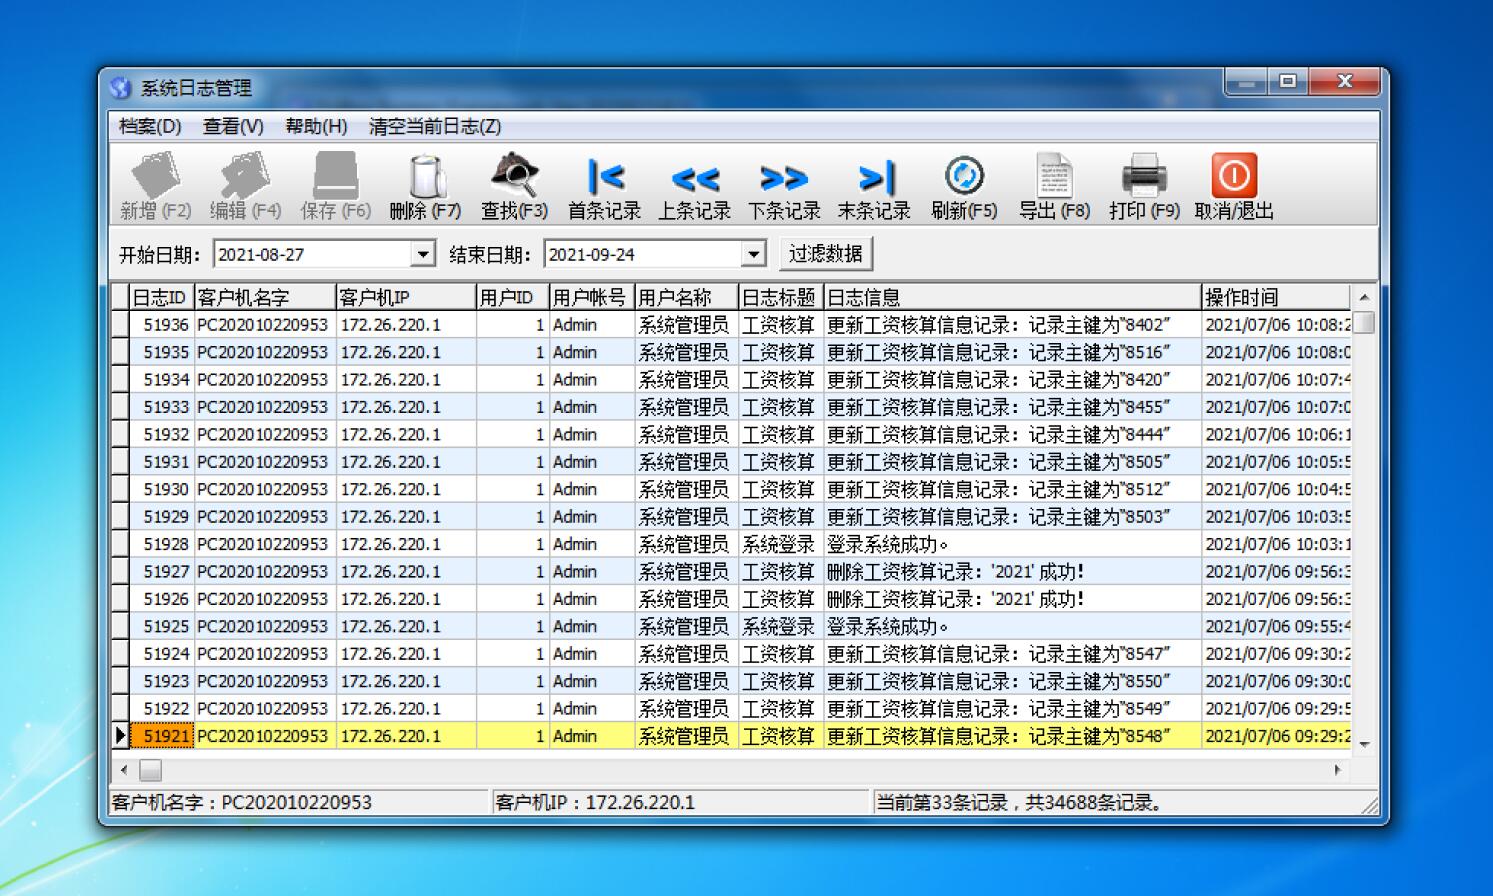Screen dimensions: 1493x896
Task: Select log ID cell 51932
Action: tap(161, 434)
